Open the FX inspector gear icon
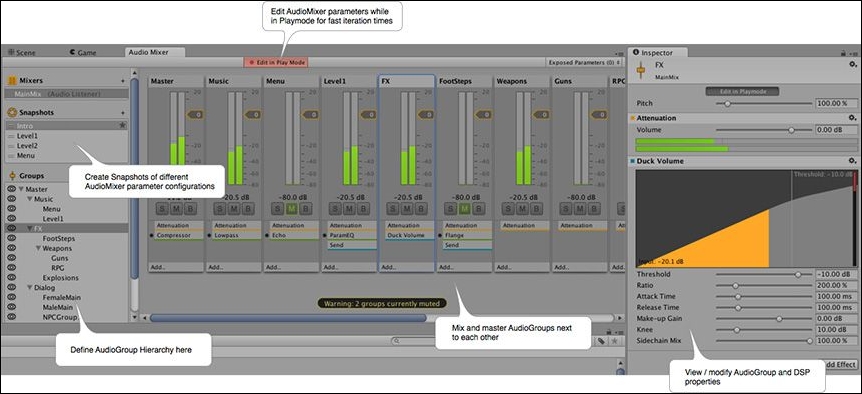862x394 pixels. (852, 65)
